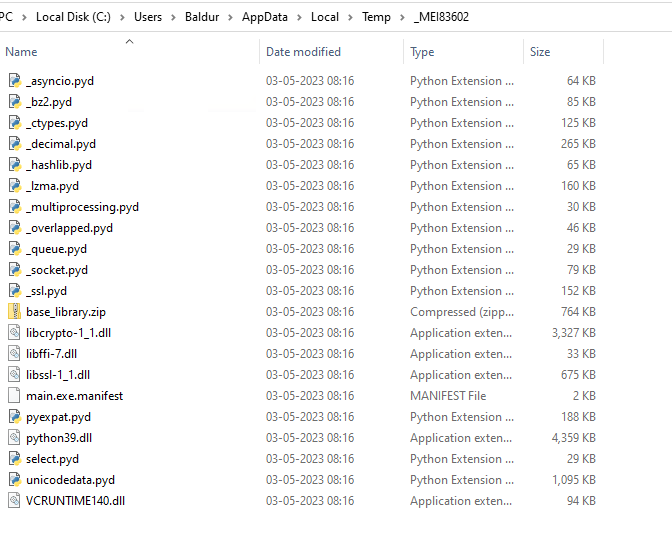Screen dimensions: 672x536
Task: Click the _ssl.pyd file icon
Action: coord(14,291)
